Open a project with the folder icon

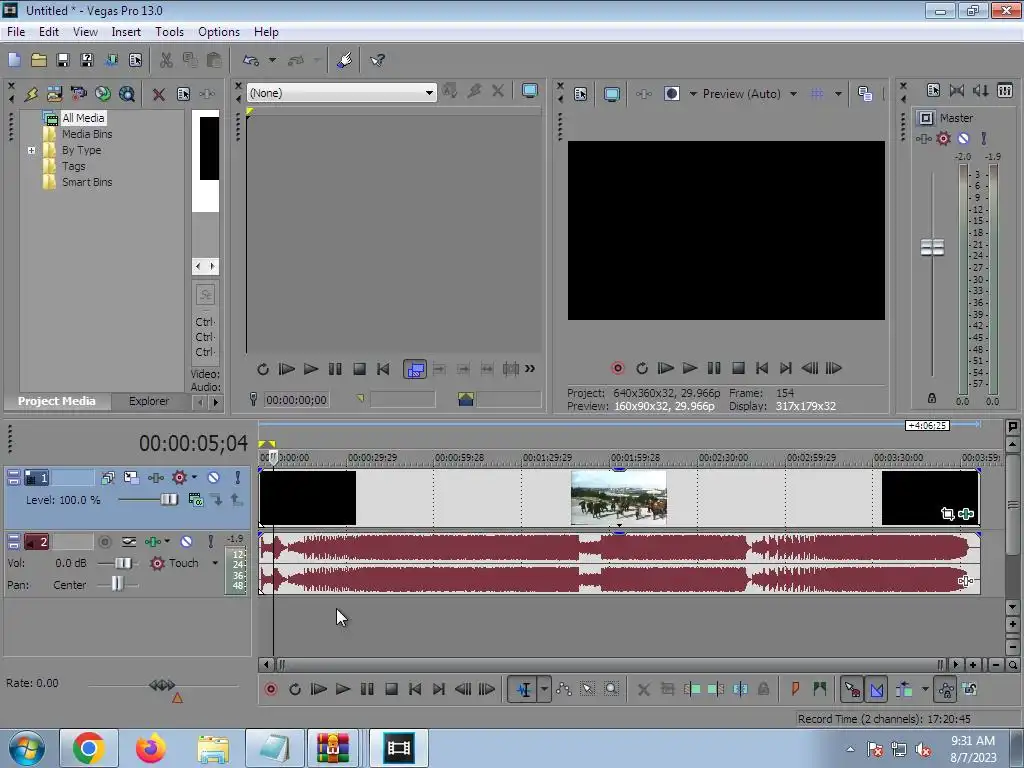[39, 60]
